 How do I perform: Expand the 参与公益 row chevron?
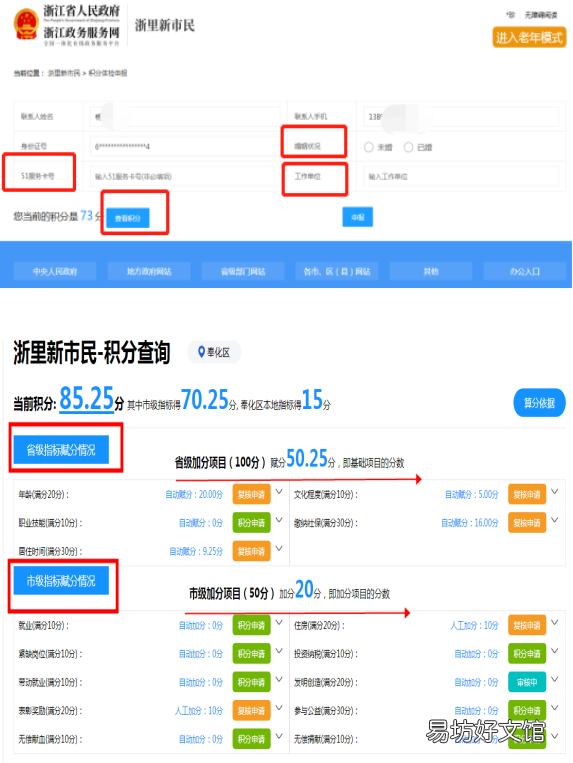pos(555,708)
